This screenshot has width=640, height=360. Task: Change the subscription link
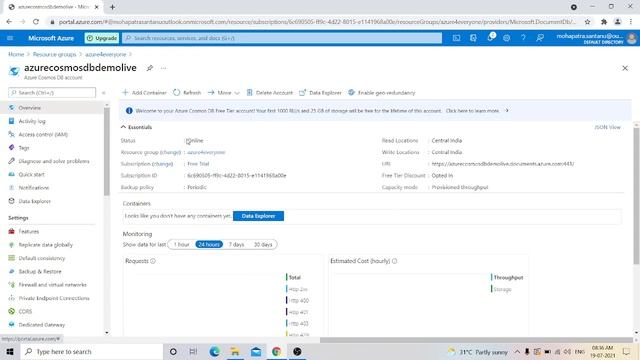[x=162, y=164]
